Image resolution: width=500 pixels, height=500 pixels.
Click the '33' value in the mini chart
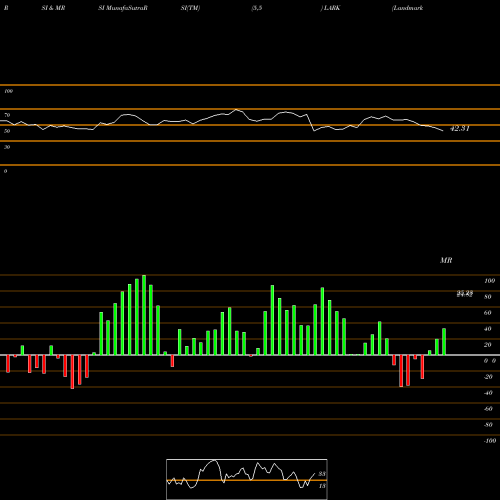pyautogui.click(x=322, y=474)
